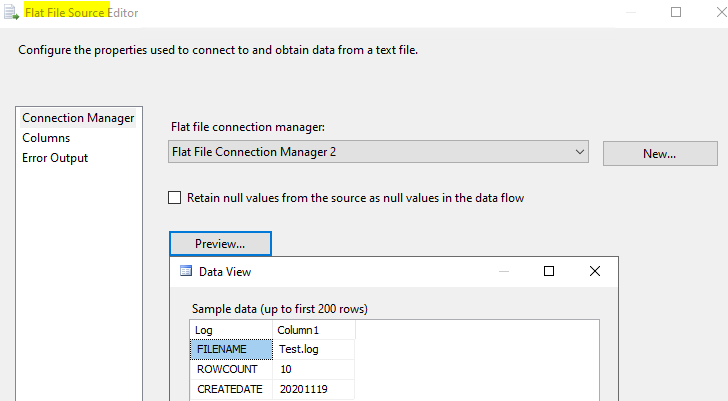Select the ROWCOUNT cell
The width and height of the screenshot is (728, 401).
(231, 369)
